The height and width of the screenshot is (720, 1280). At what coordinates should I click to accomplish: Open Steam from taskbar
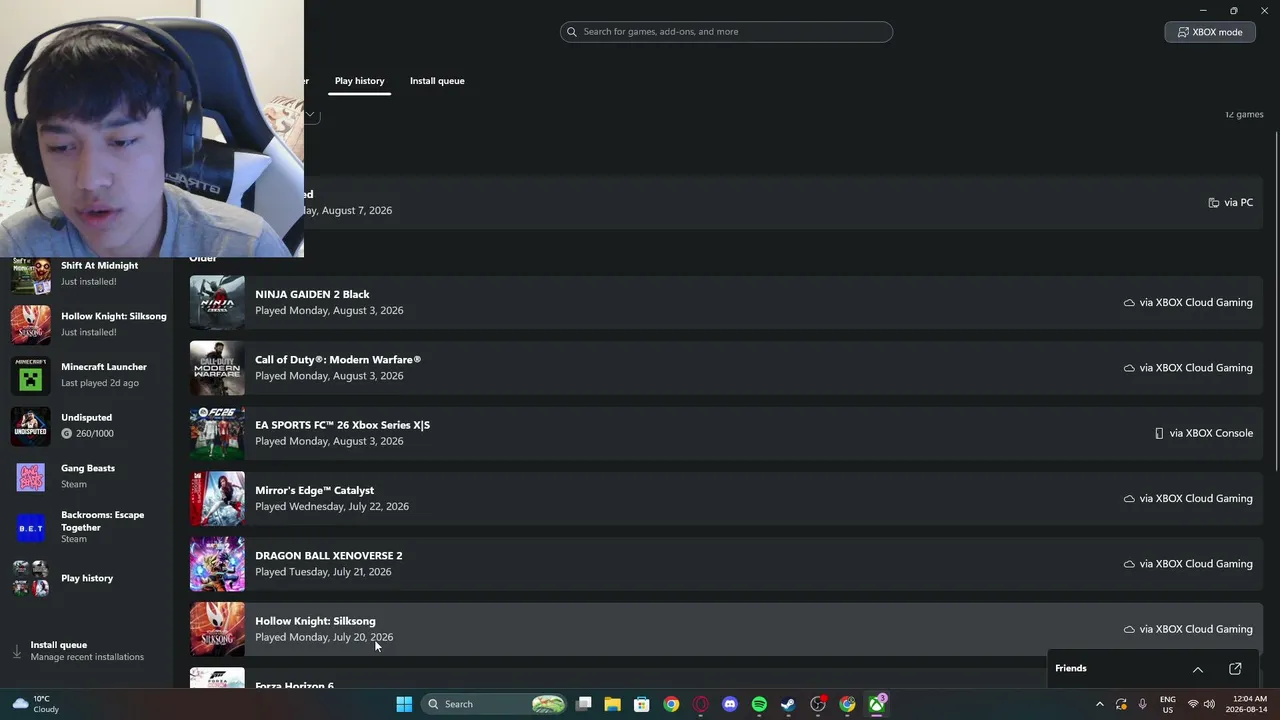pos(788,704)
